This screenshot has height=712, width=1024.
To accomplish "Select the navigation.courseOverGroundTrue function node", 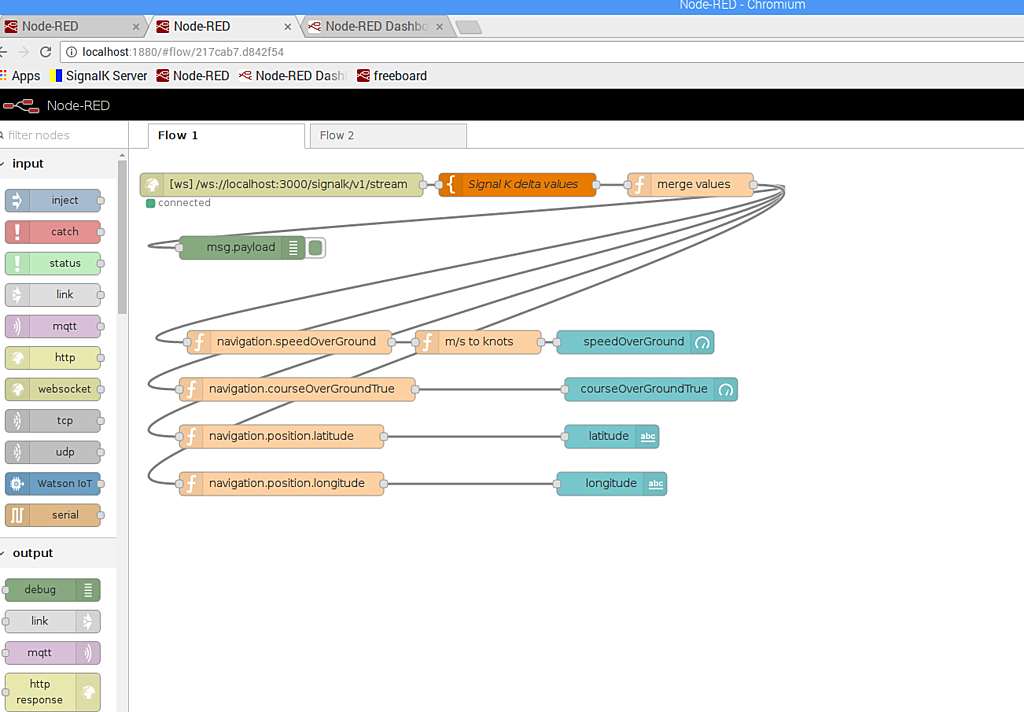I will pos(297,389).
